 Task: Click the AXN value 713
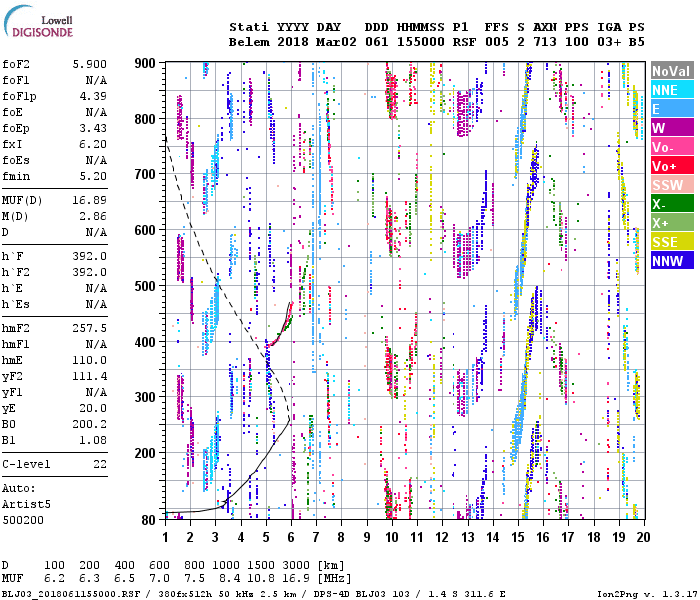(545, 42)
